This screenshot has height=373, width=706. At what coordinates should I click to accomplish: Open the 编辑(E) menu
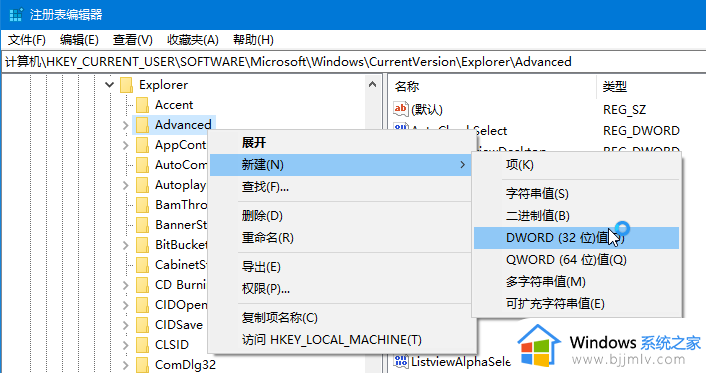pyautogui.click(x=79, y=40)
